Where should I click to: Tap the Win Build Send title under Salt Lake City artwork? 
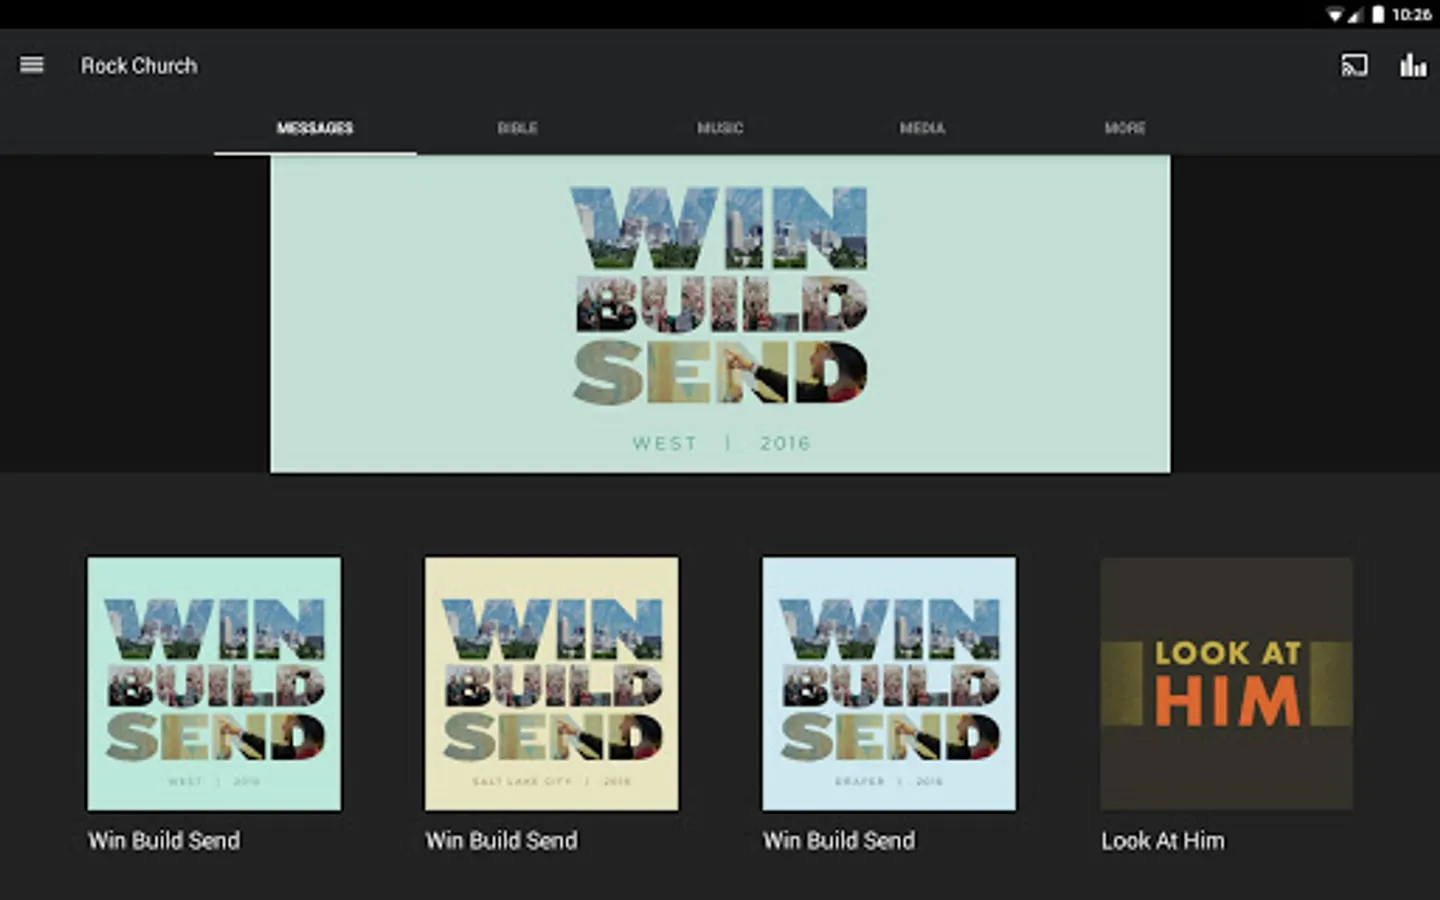(502, 841)
